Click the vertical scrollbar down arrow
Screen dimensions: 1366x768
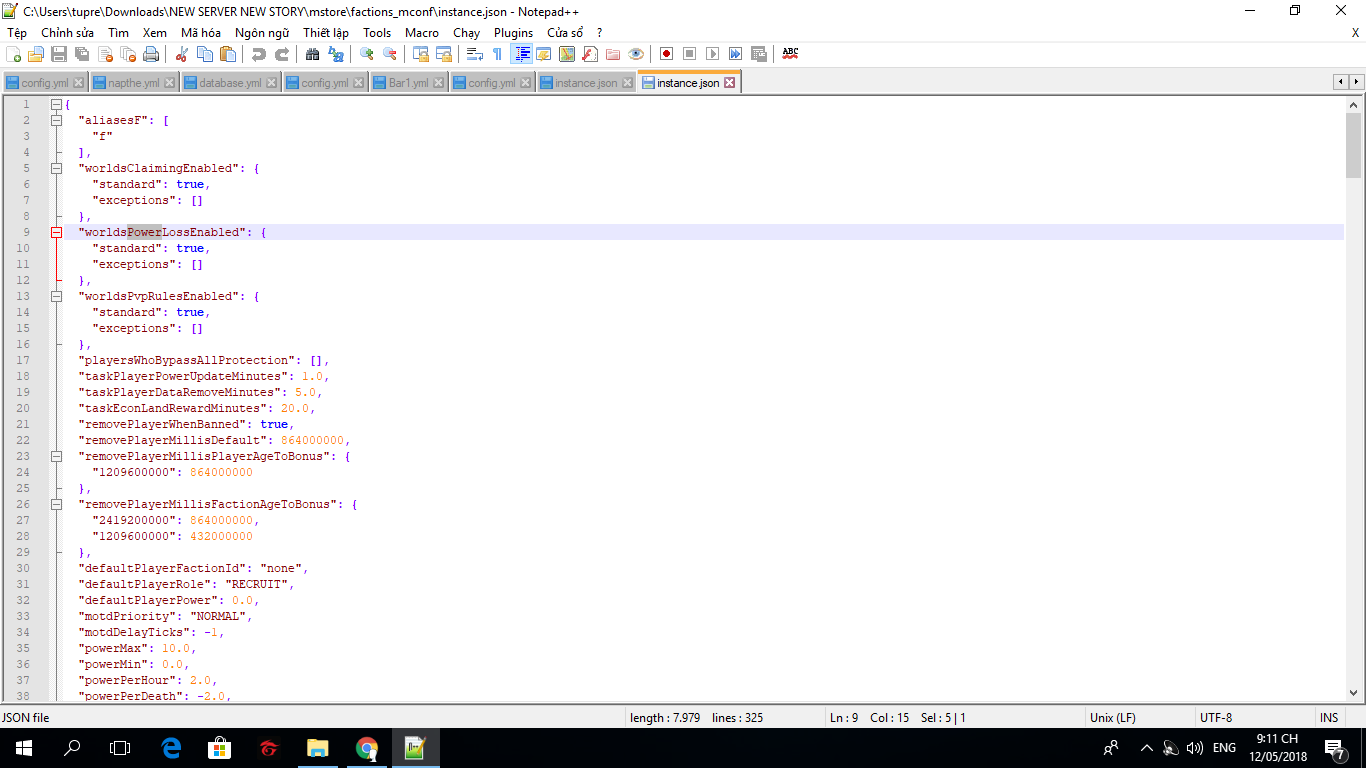click(1354, 691)
